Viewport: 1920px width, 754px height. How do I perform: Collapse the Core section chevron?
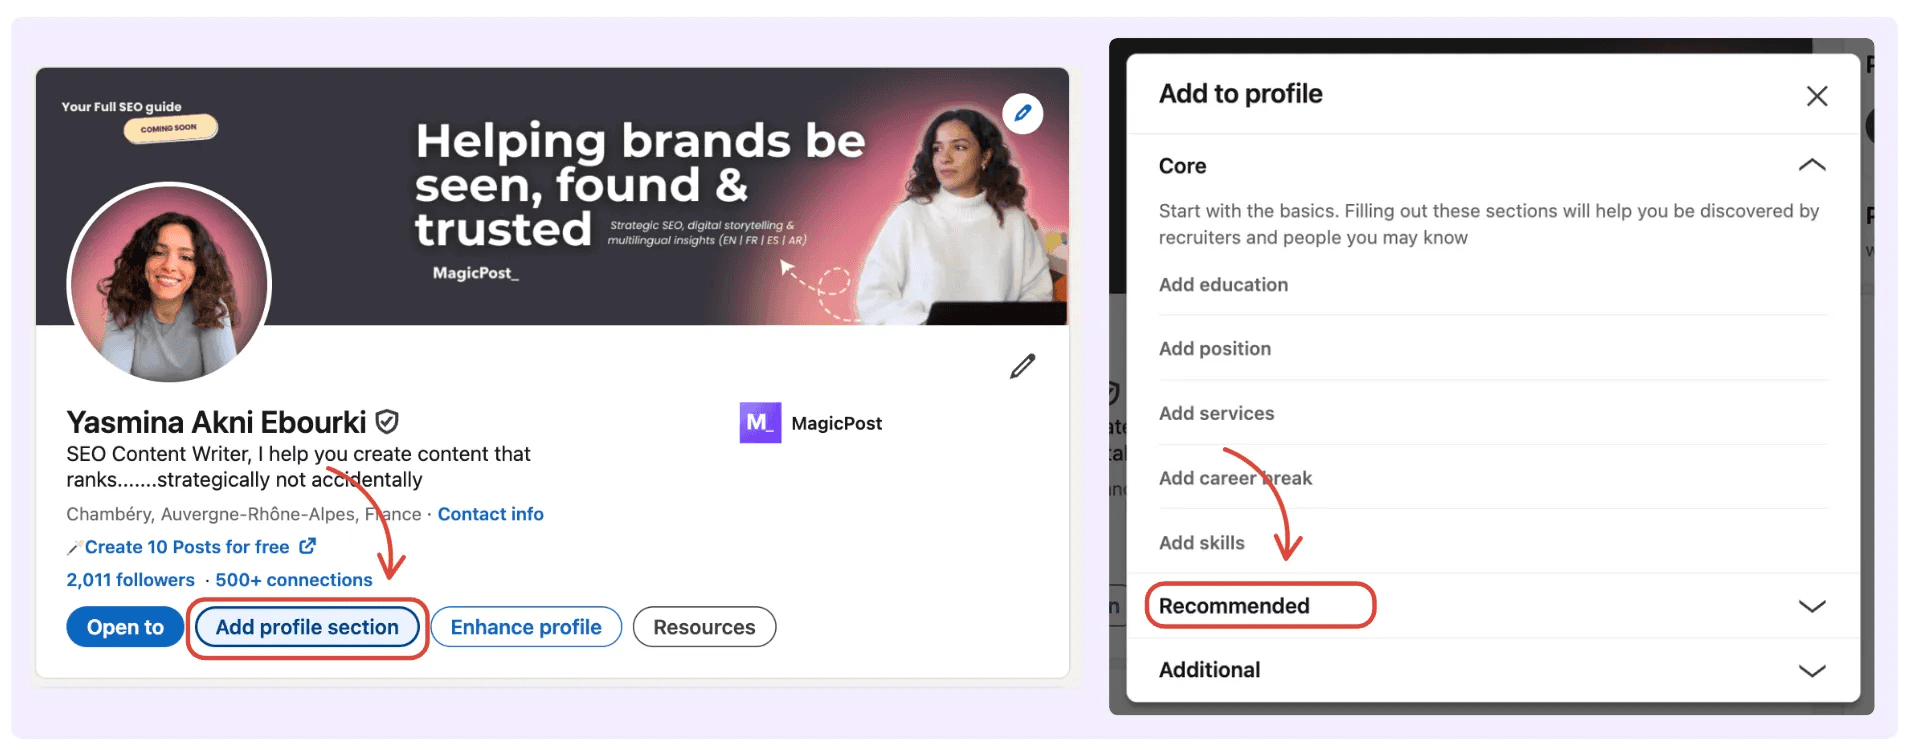coord(1812,165)
